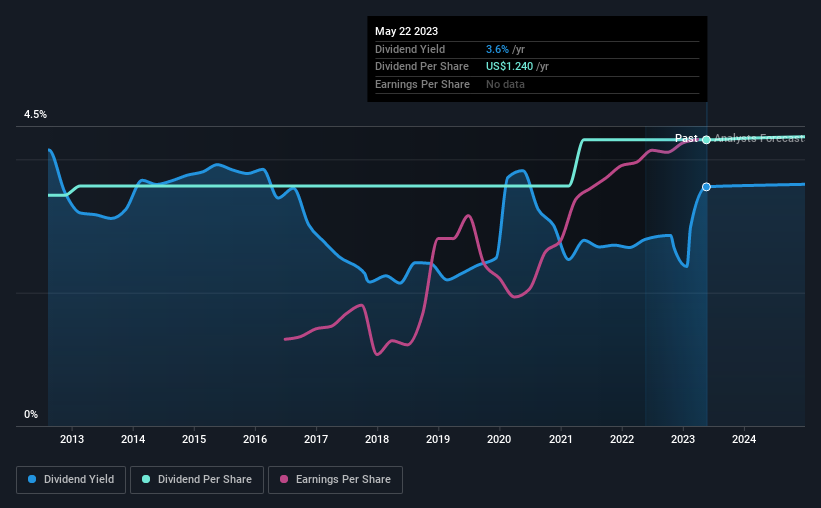Click the 3.6% dividend yield value
Viewport: 821px width, 508px height.
click(497, 49)
